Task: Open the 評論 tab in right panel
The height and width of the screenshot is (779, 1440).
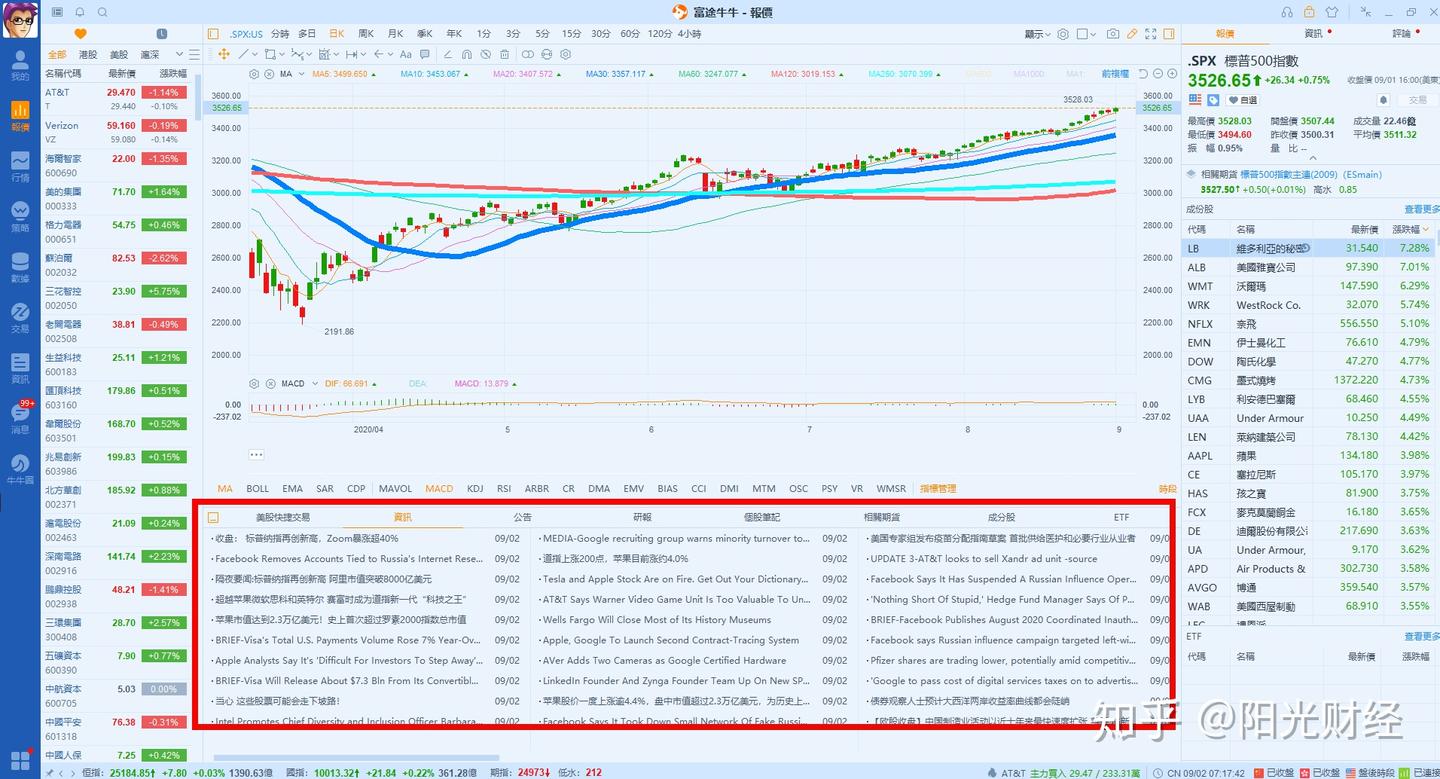Action: 1401,33
